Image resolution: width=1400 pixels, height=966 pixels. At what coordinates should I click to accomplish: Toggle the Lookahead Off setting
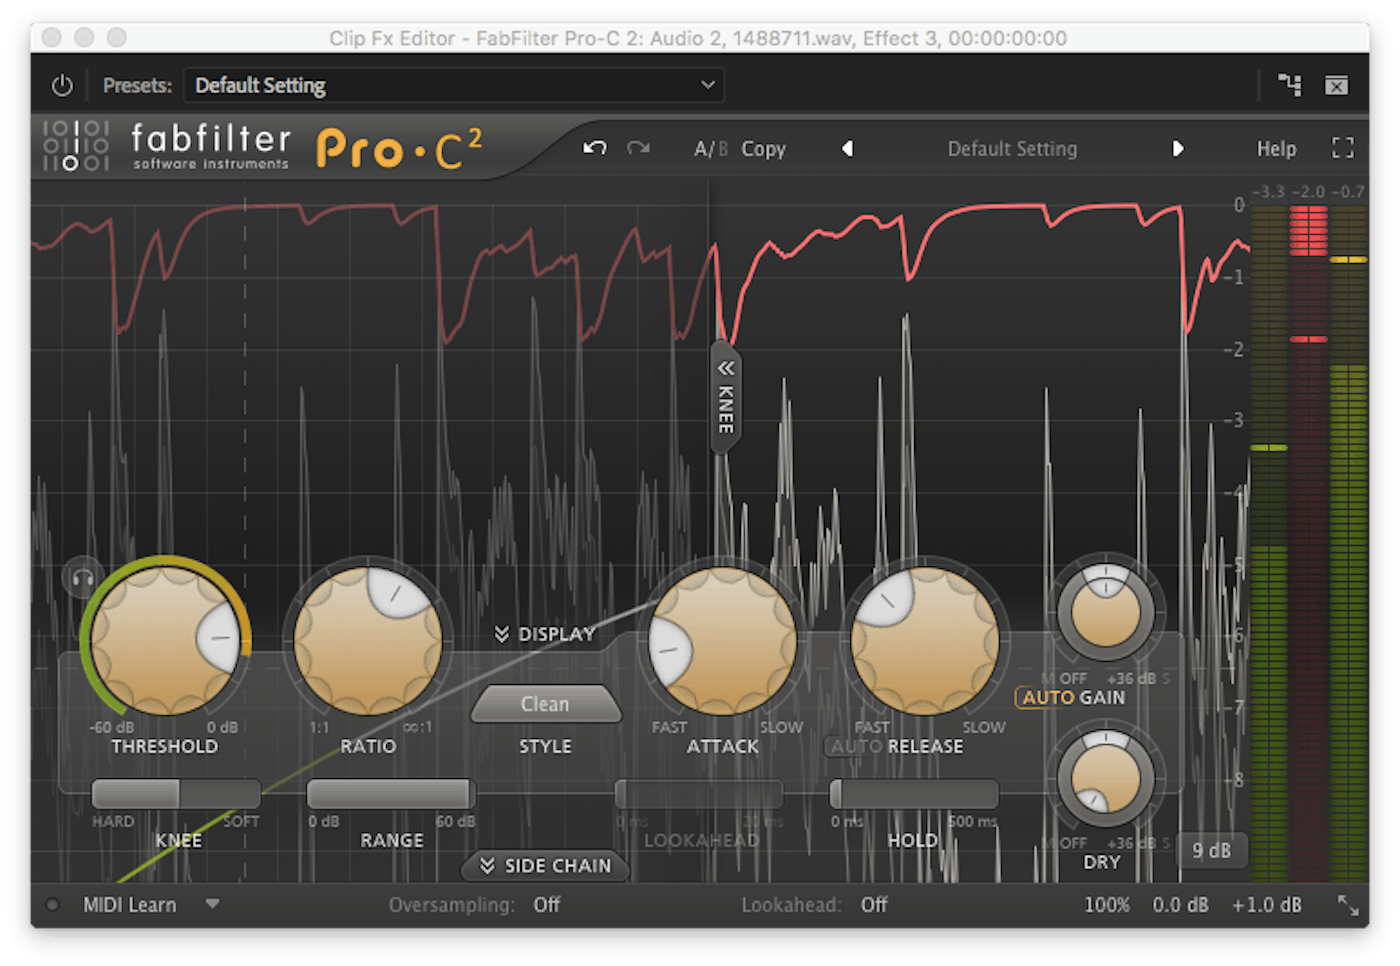click(x=874, y=905)
